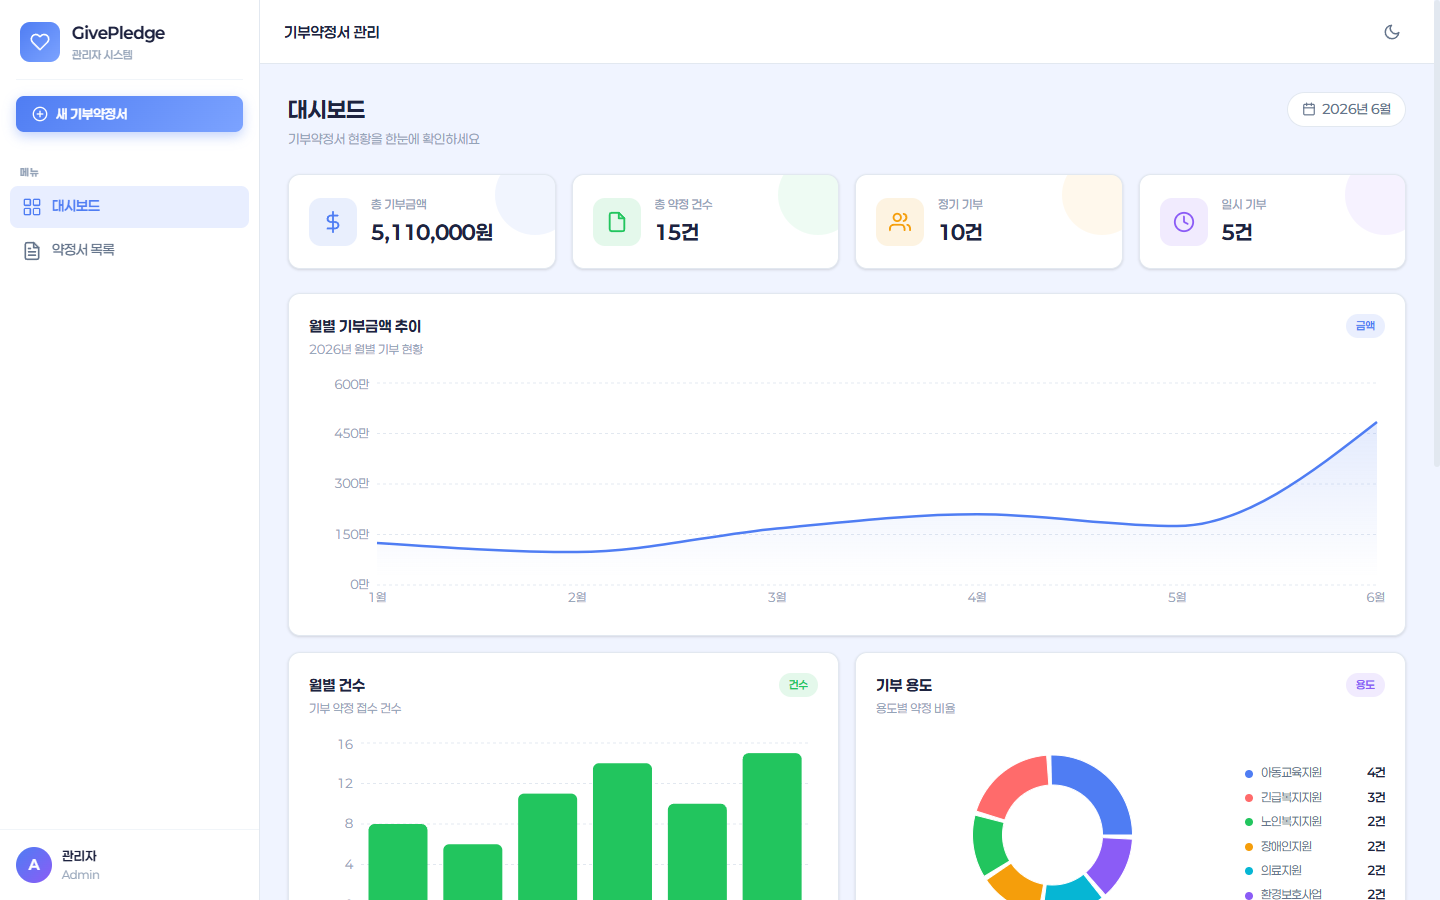Click the 2월 x-axis label
Viewport: 1440px width, 900px height.
577,597
